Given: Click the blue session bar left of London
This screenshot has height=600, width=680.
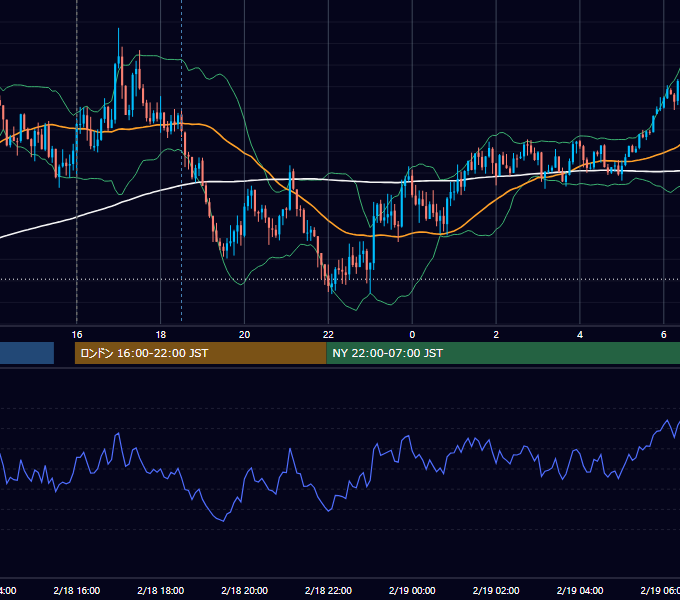Looking at the screenshot, I should pyautogui.click(x=27, y=353).
